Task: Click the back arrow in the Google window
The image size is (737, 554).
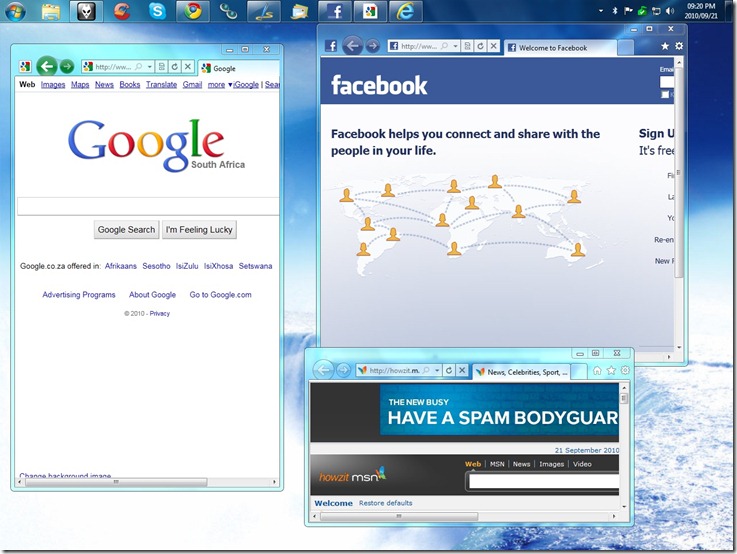Action: 47,67
